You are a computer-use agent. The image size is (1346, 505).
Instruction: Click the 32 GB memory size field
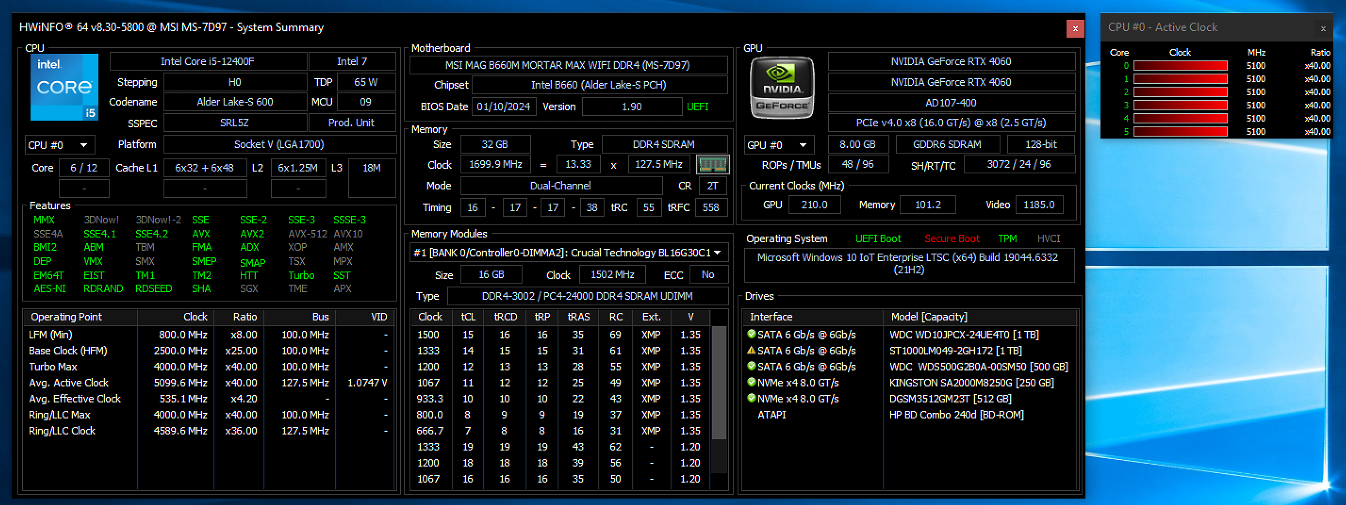(x=496, y=144)
